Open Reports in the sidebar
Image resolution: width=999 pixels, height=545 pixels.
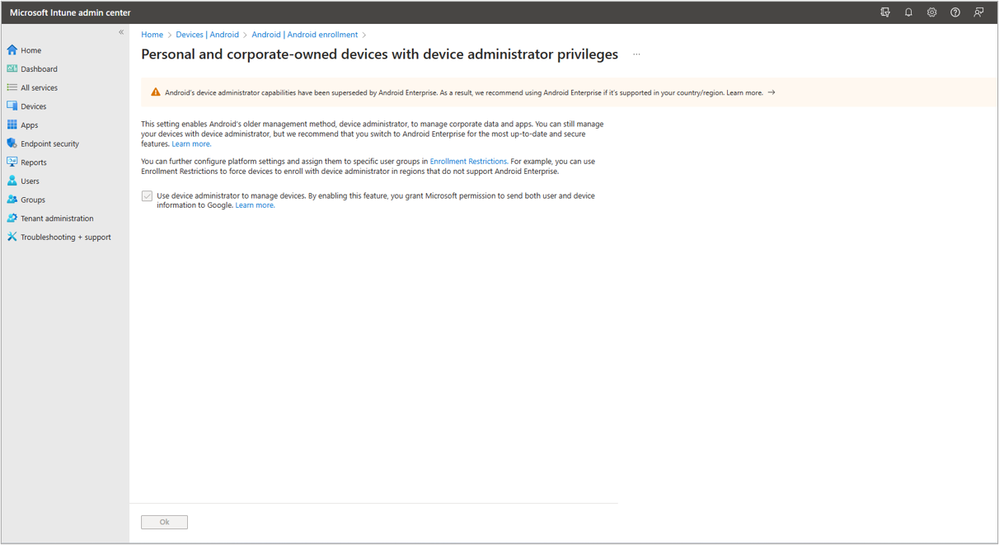34,163
